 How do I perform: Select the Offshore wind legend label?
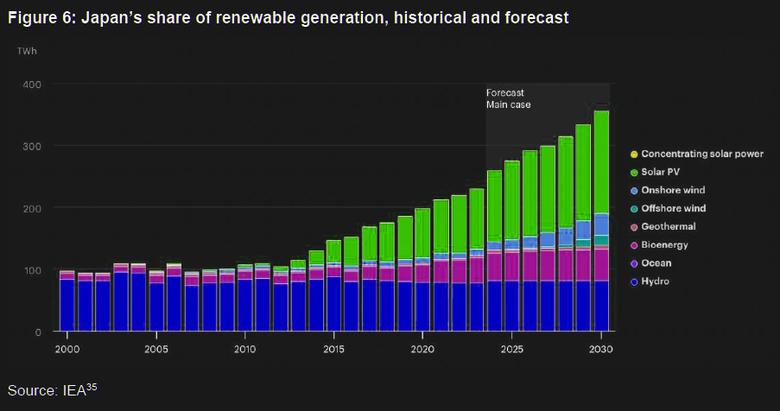(x=674, y=208)
